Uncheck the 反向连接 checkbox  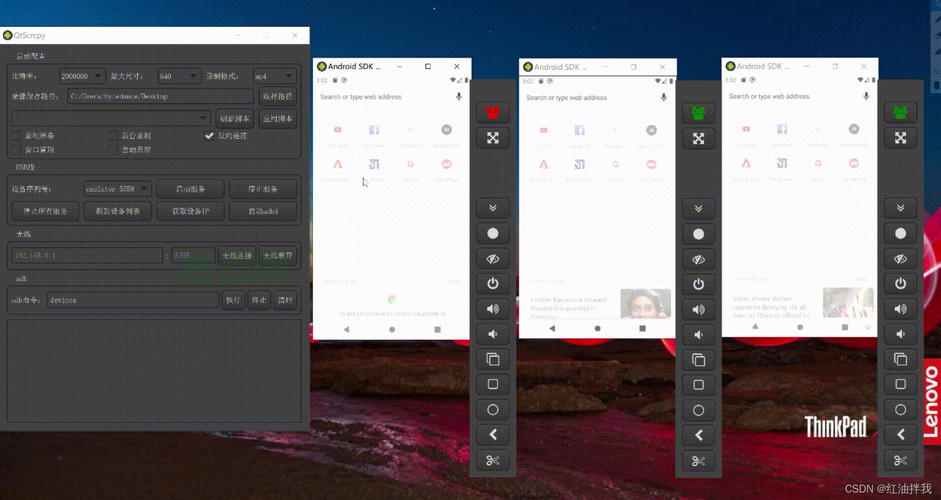tap(209, 135)
